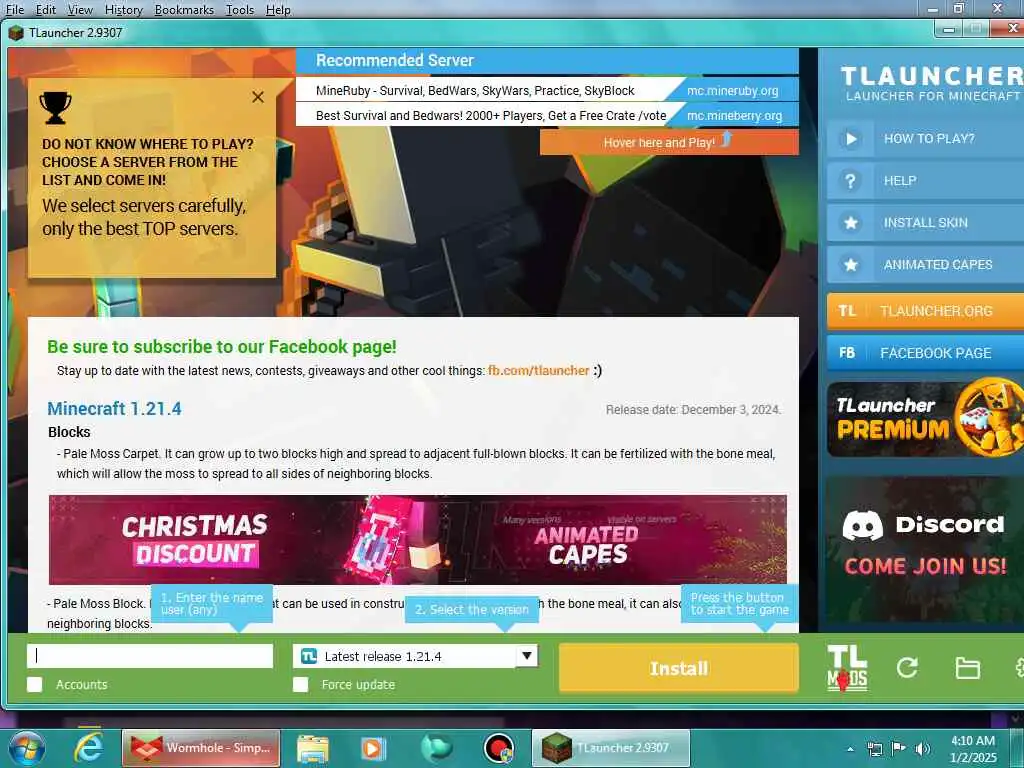The height and width of the screenshot is (768, 1024).
Task: Open the Tools menu
Action: [x=240, y=10]
